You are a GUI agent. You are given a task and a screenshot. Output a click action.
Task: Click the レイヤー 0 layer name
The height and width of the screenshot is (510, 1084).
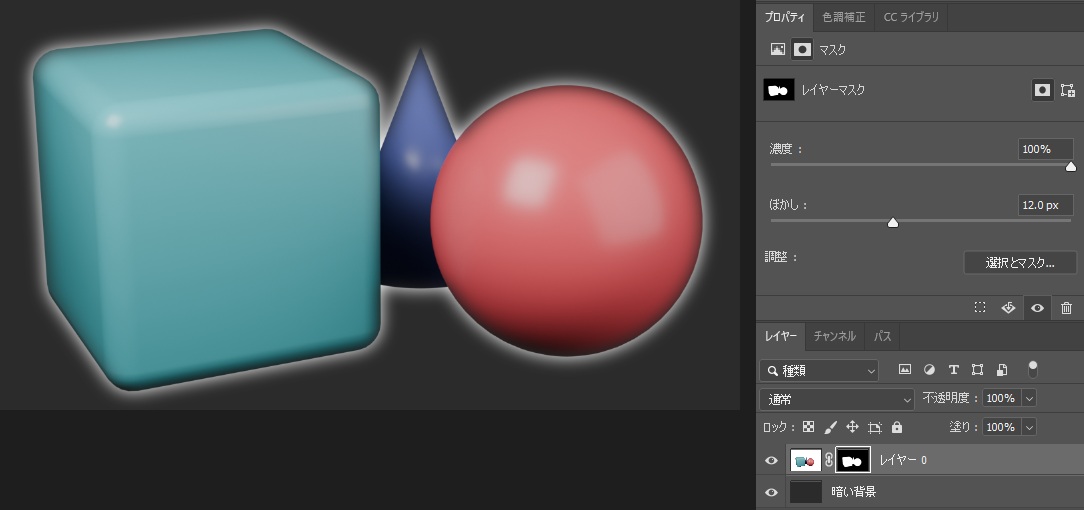903,460
